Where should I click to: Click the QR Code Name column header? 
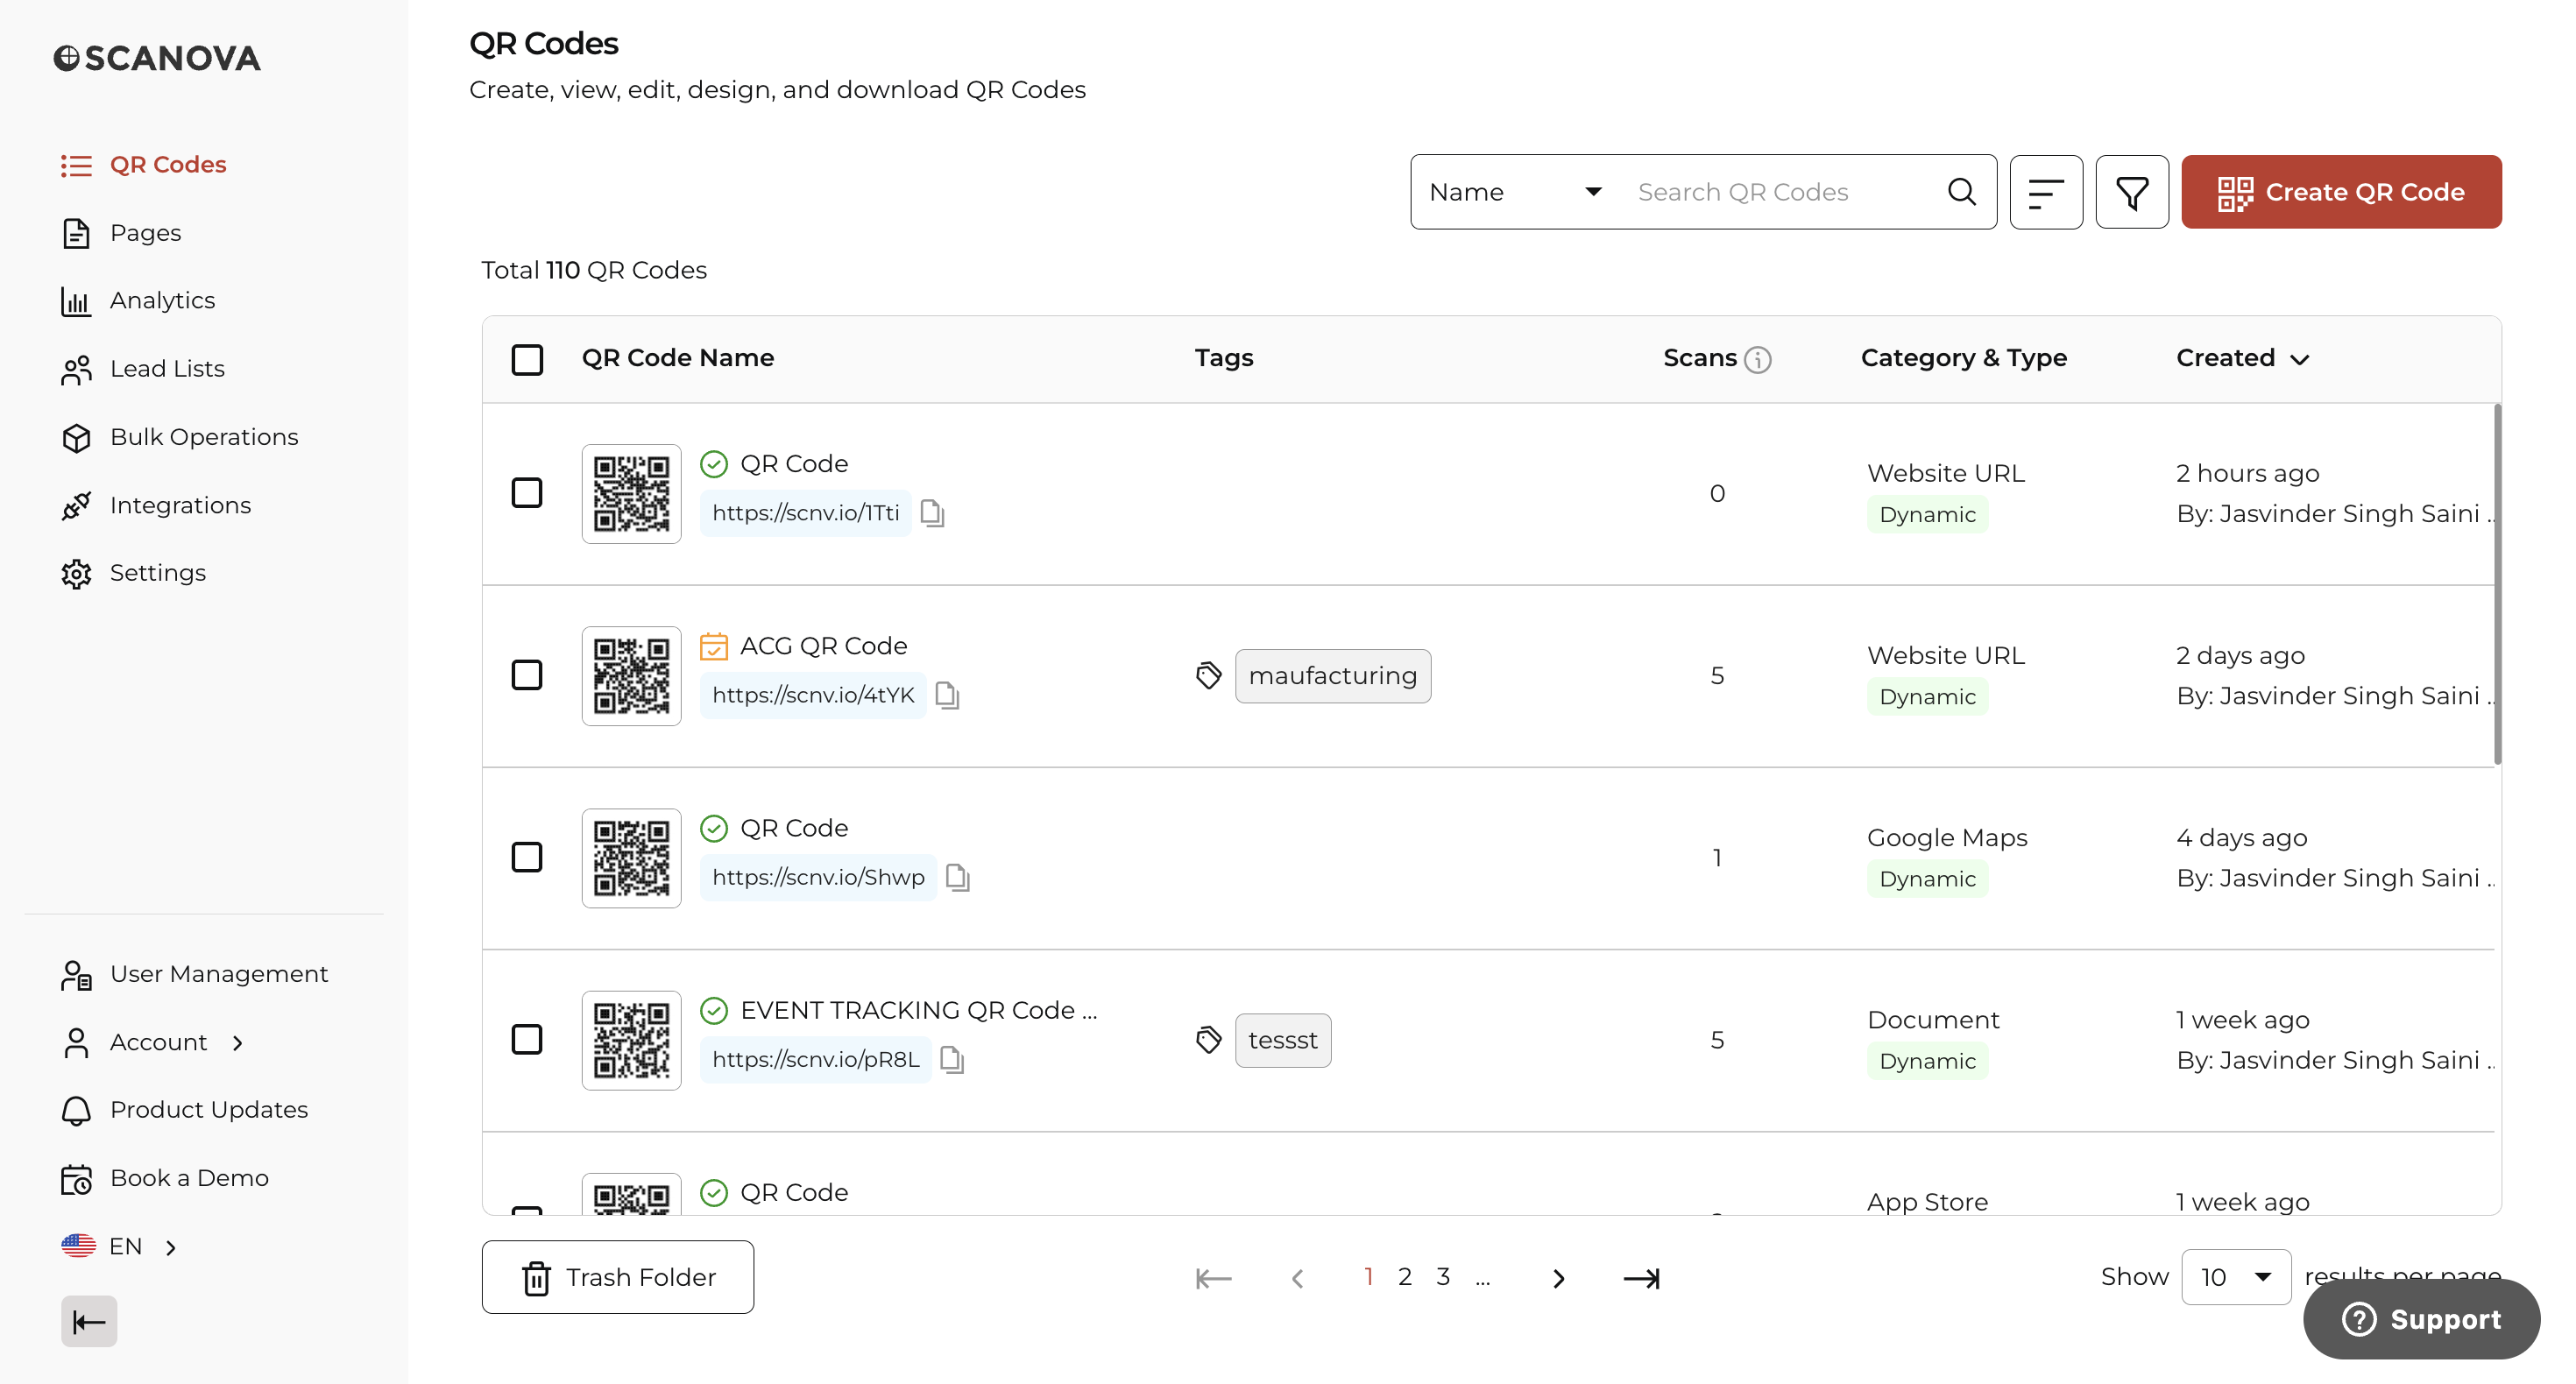pos(678,358)
